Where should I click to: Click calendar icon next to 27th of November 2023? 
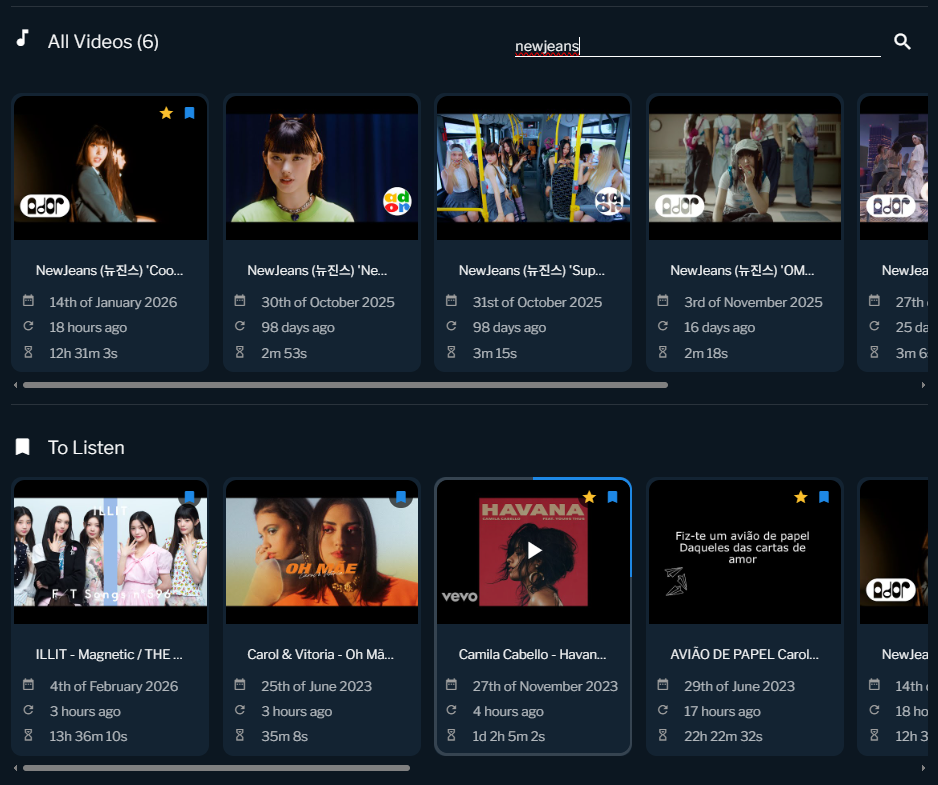(x=452, y=684)
